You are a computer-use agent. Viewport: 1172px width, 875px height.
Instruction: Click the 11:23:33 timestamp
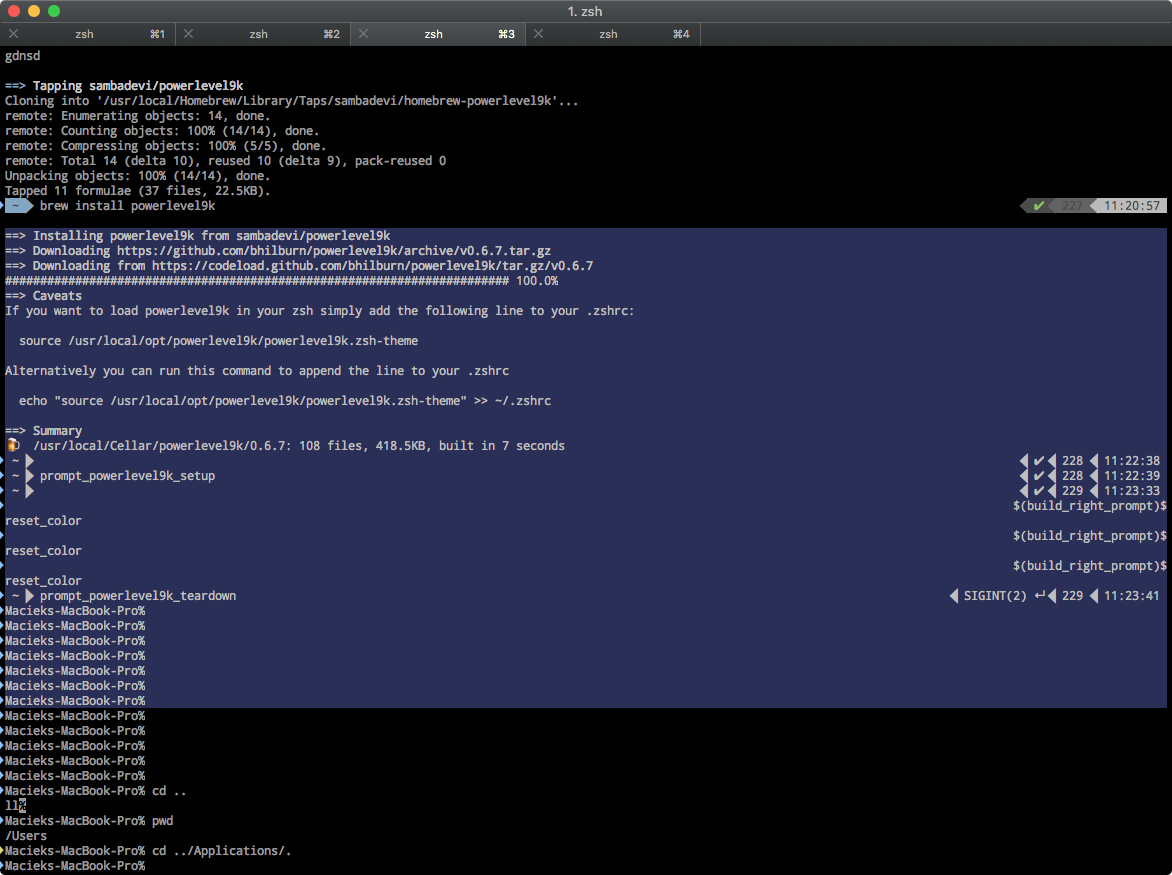1132,491
